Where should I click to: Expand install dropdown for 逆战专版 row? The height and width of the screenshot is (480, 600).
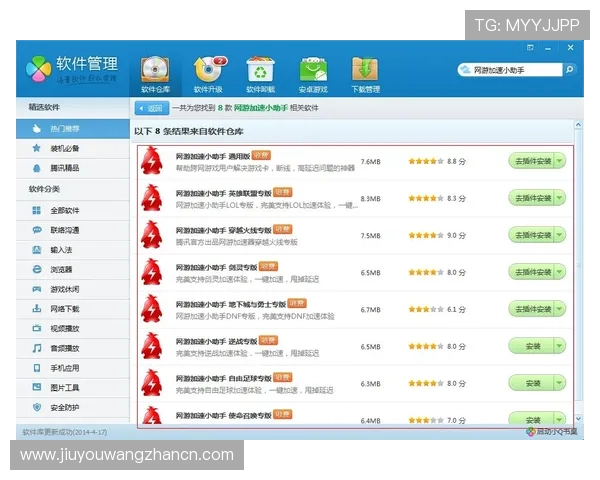560,346
